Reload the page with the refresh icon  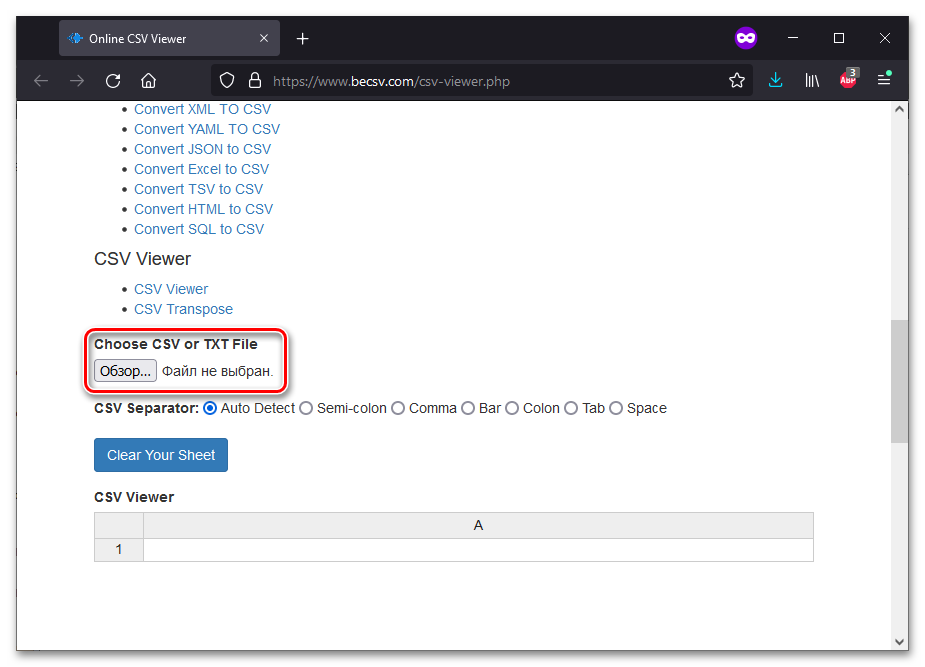pos(113,81)
